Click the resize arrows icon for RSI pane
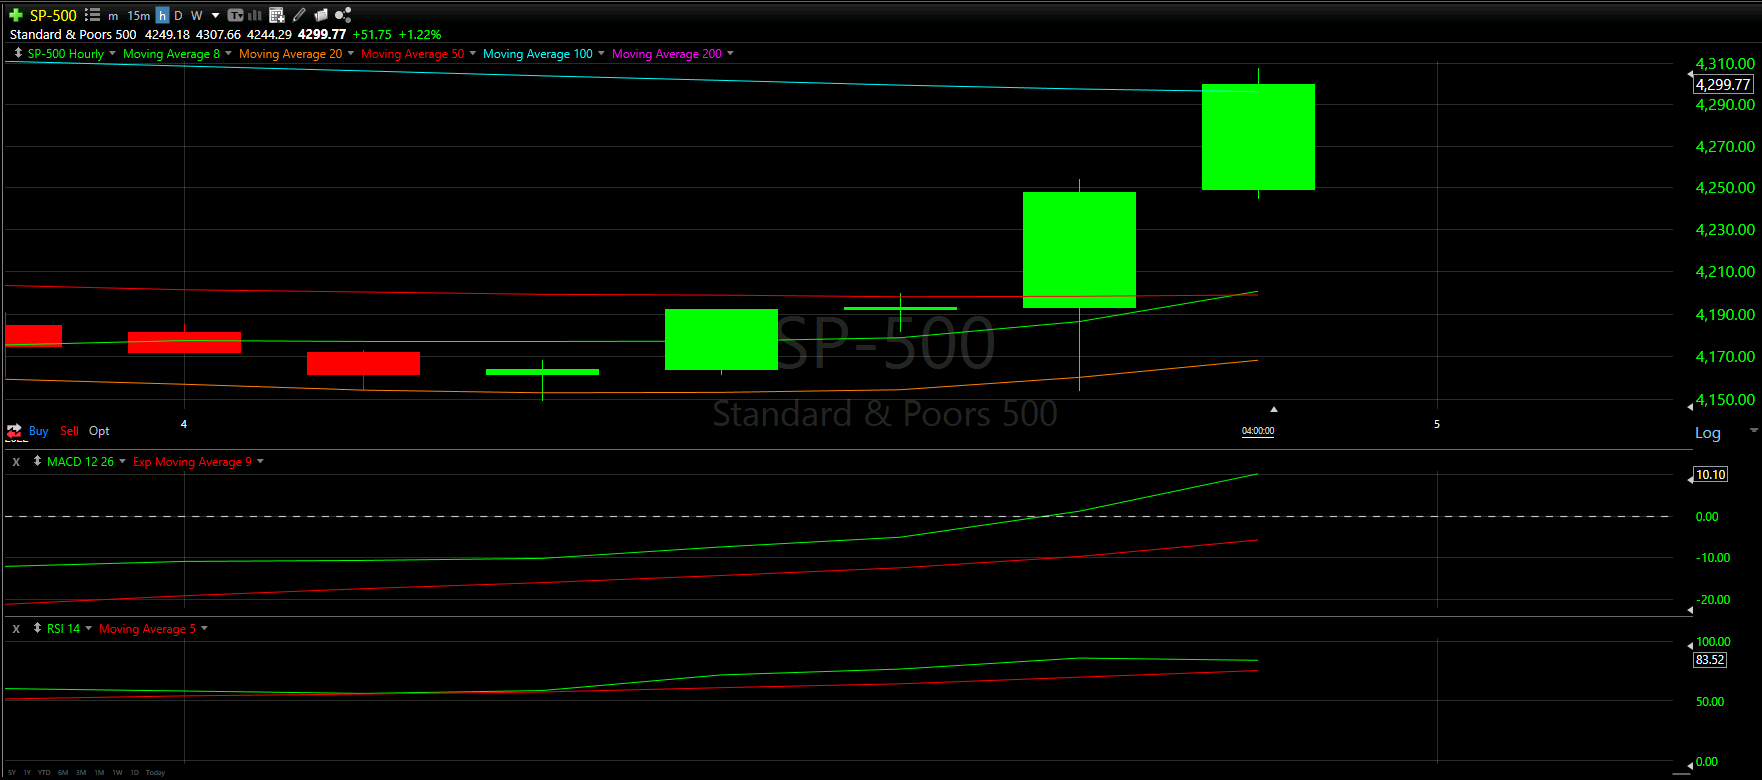 tap(37, 628)
